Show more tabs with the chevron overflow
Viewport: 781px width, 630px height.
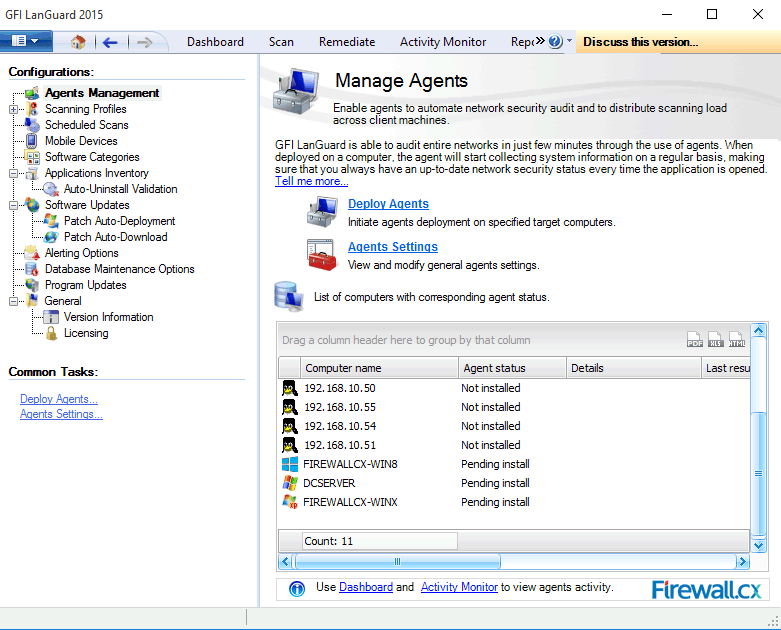pos(540,41)
